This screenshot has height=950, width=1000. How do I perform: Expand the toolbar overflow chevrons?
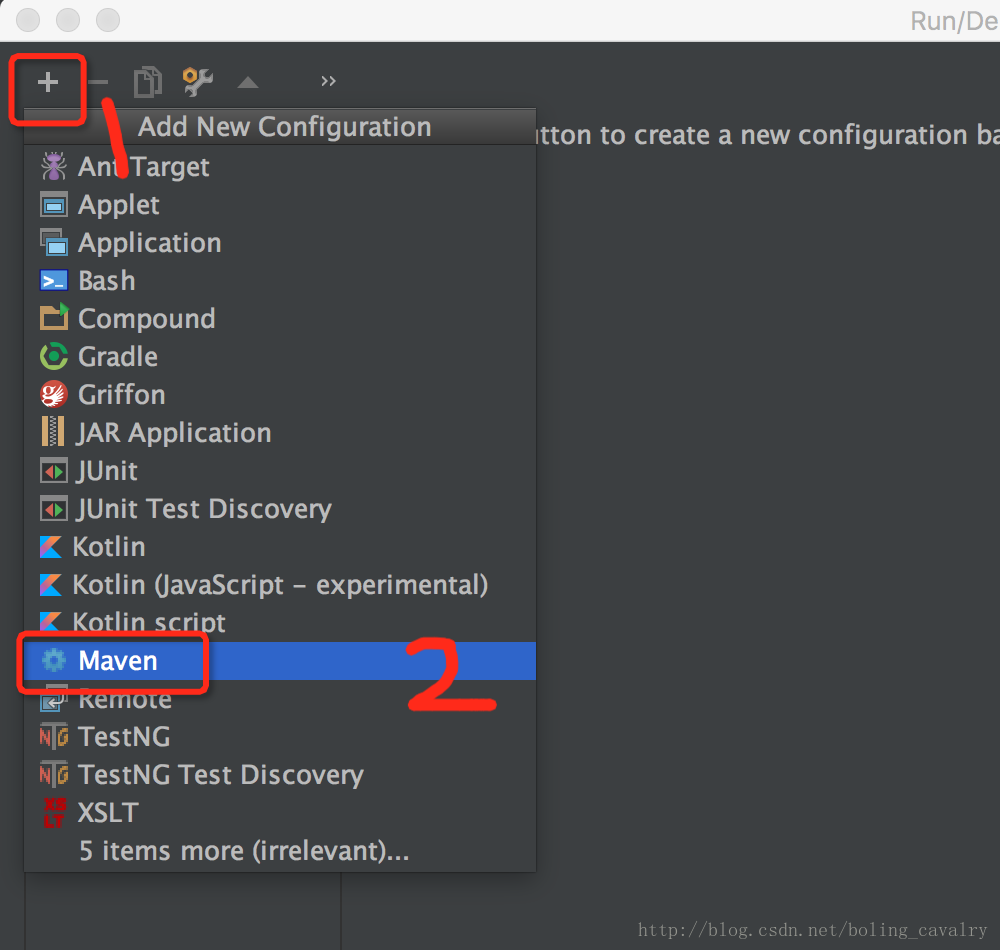(328, 81)
